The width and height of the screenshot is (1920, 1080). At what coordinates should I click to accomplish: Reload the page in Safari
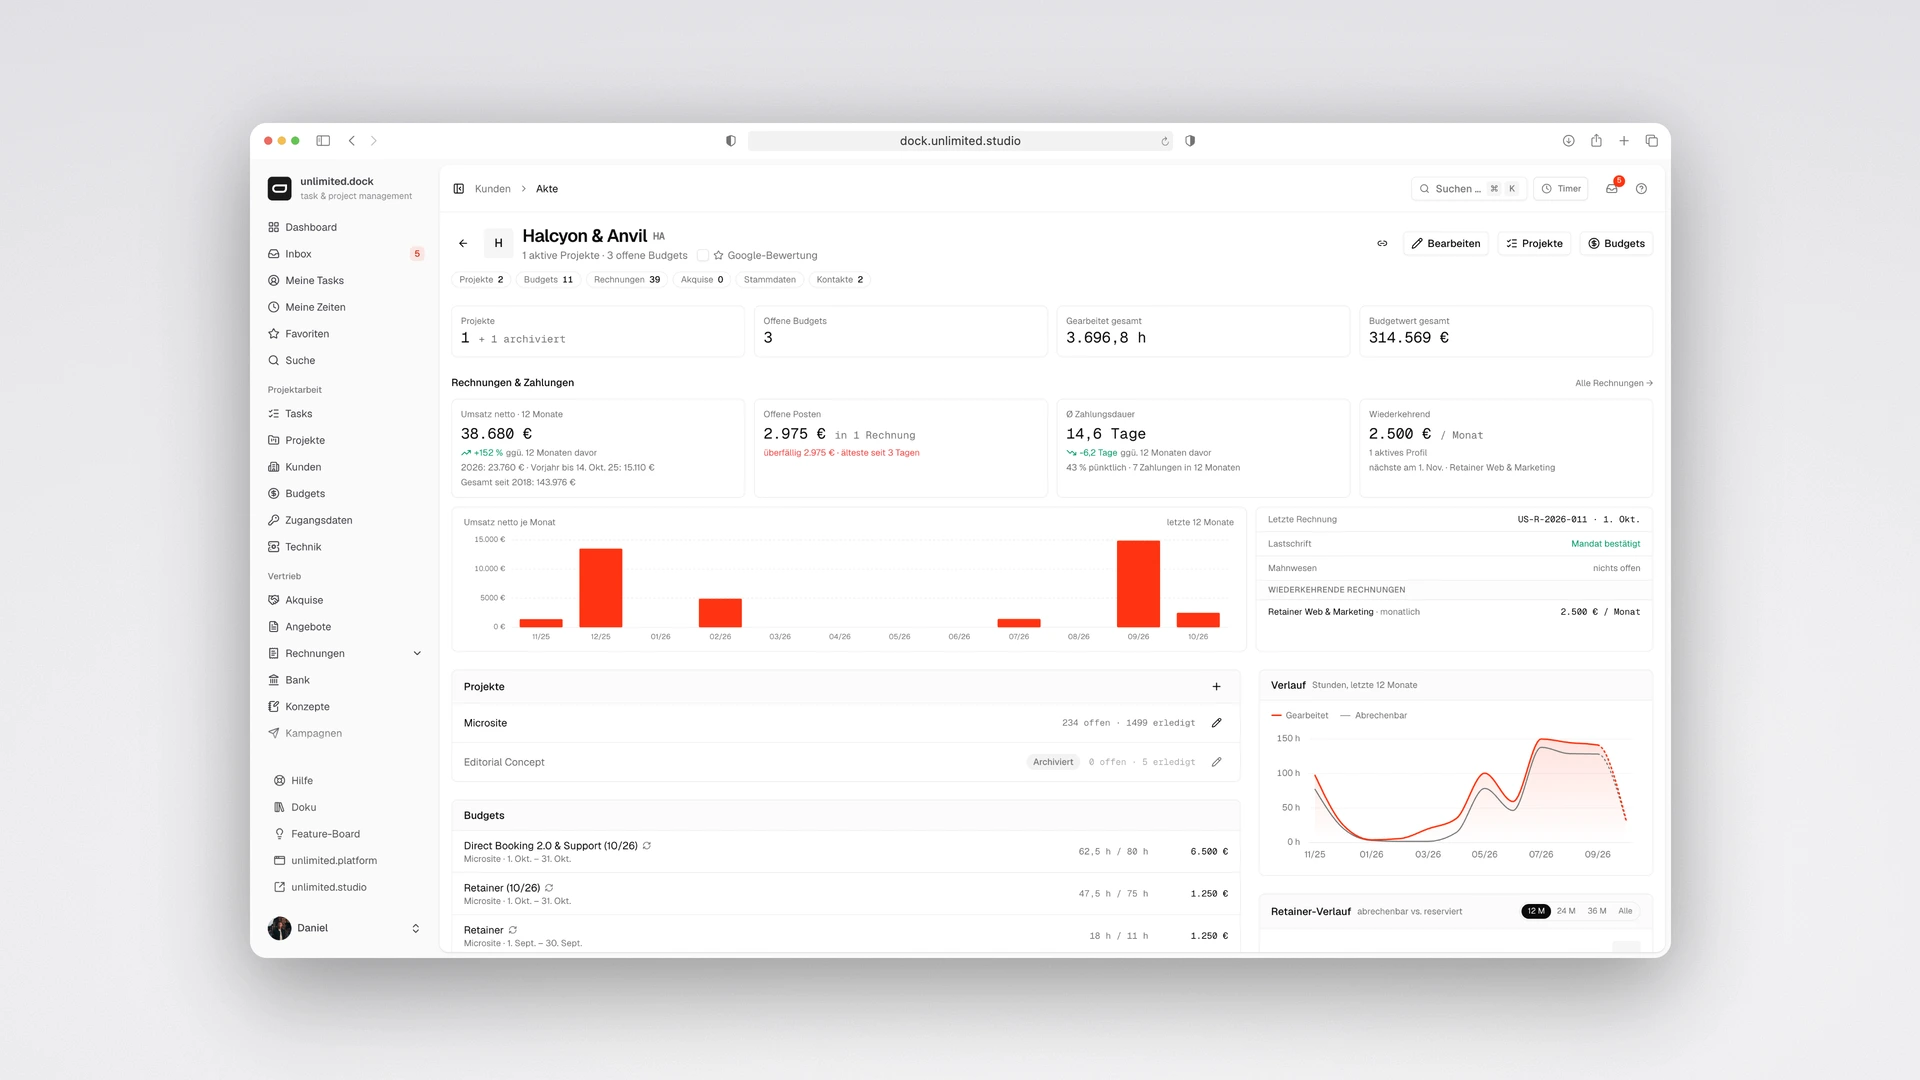coord(1165,141)
